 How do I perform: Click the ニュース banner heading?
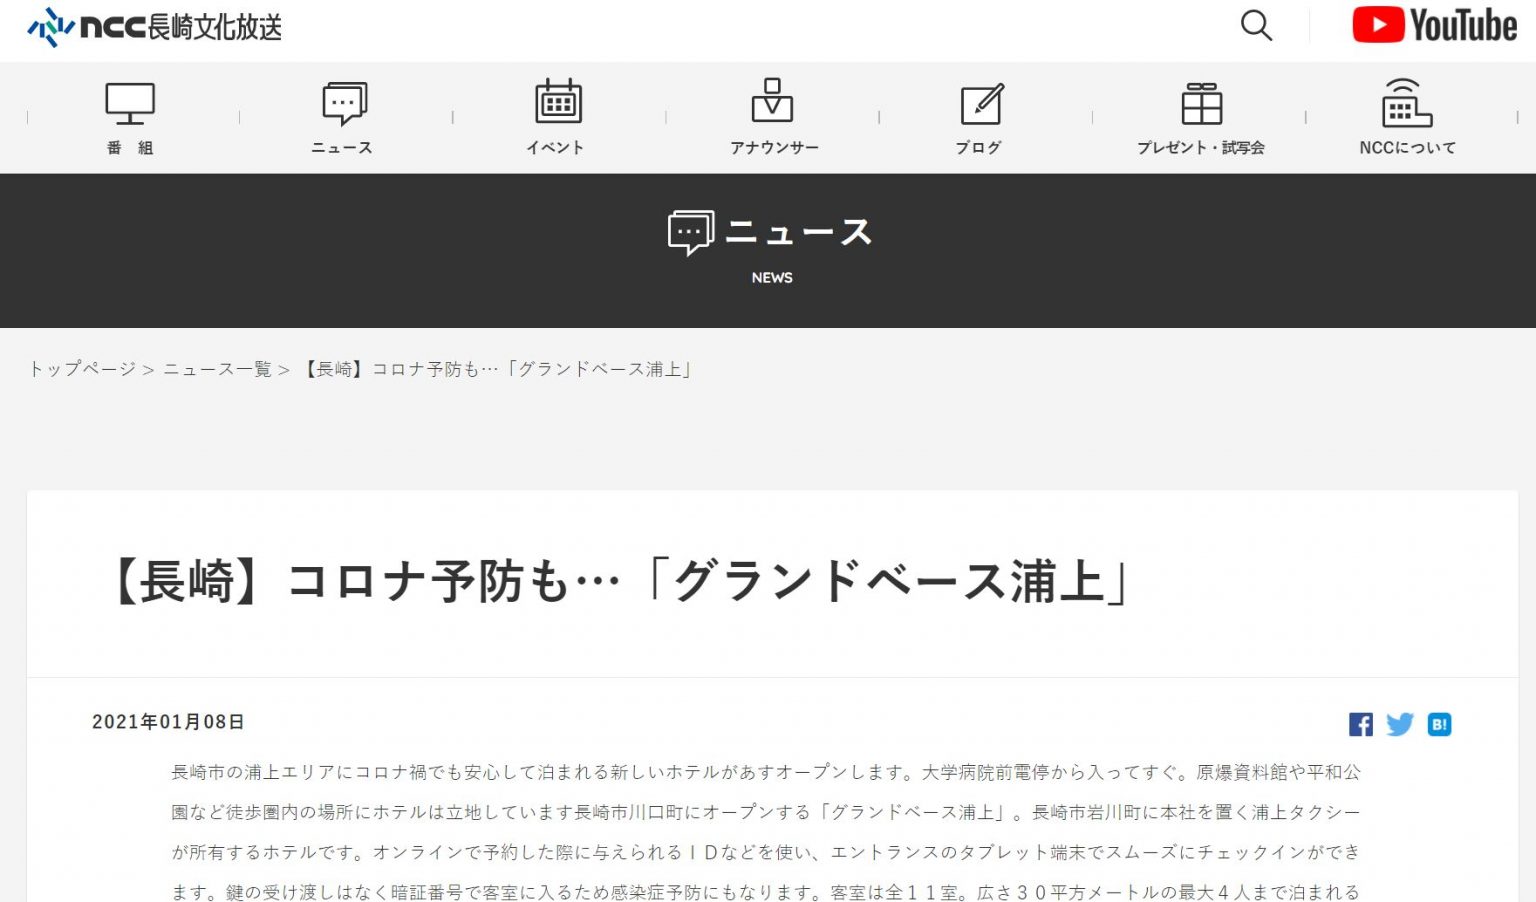799,232
